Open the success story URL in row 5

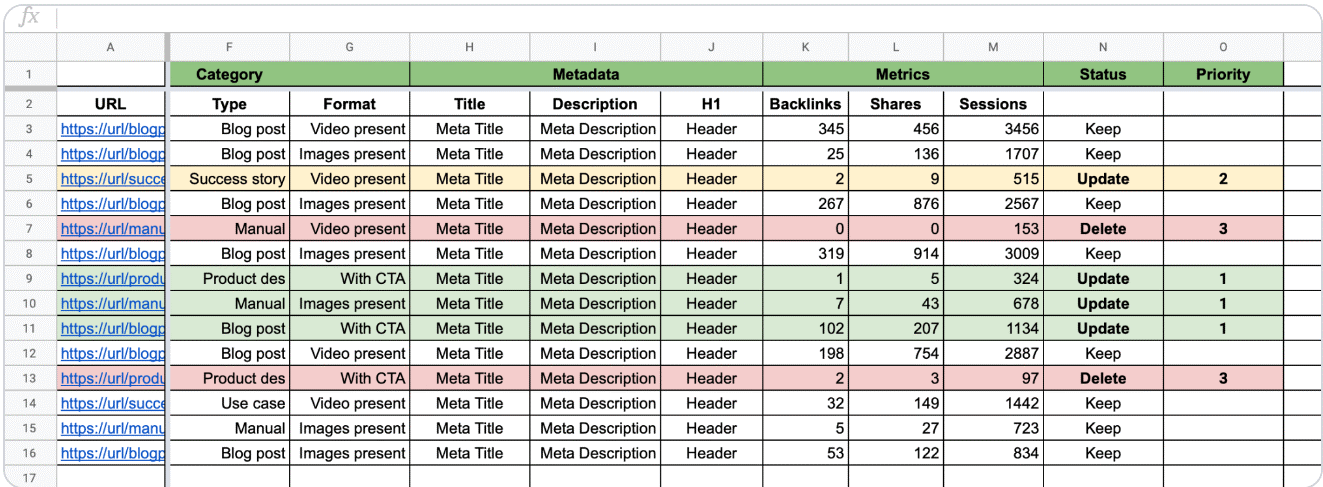[113, 179]
